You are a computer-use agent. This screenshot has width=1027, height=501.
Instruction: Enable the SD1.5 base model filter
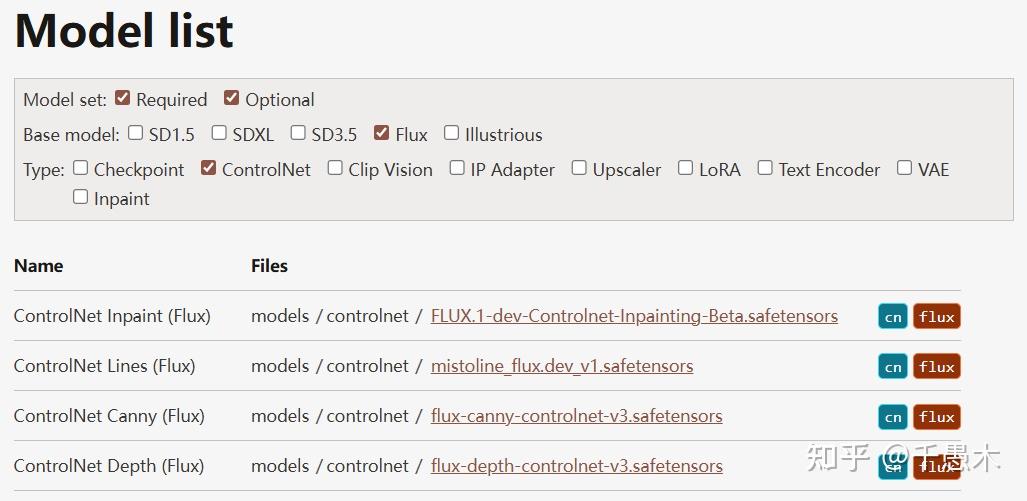click(x=136, y=133)
